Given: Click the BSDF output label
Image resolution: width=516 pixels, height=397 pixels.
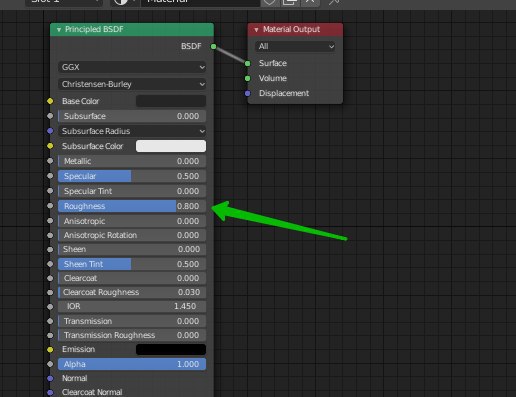Looking at the screenshot, I should 191,46.
